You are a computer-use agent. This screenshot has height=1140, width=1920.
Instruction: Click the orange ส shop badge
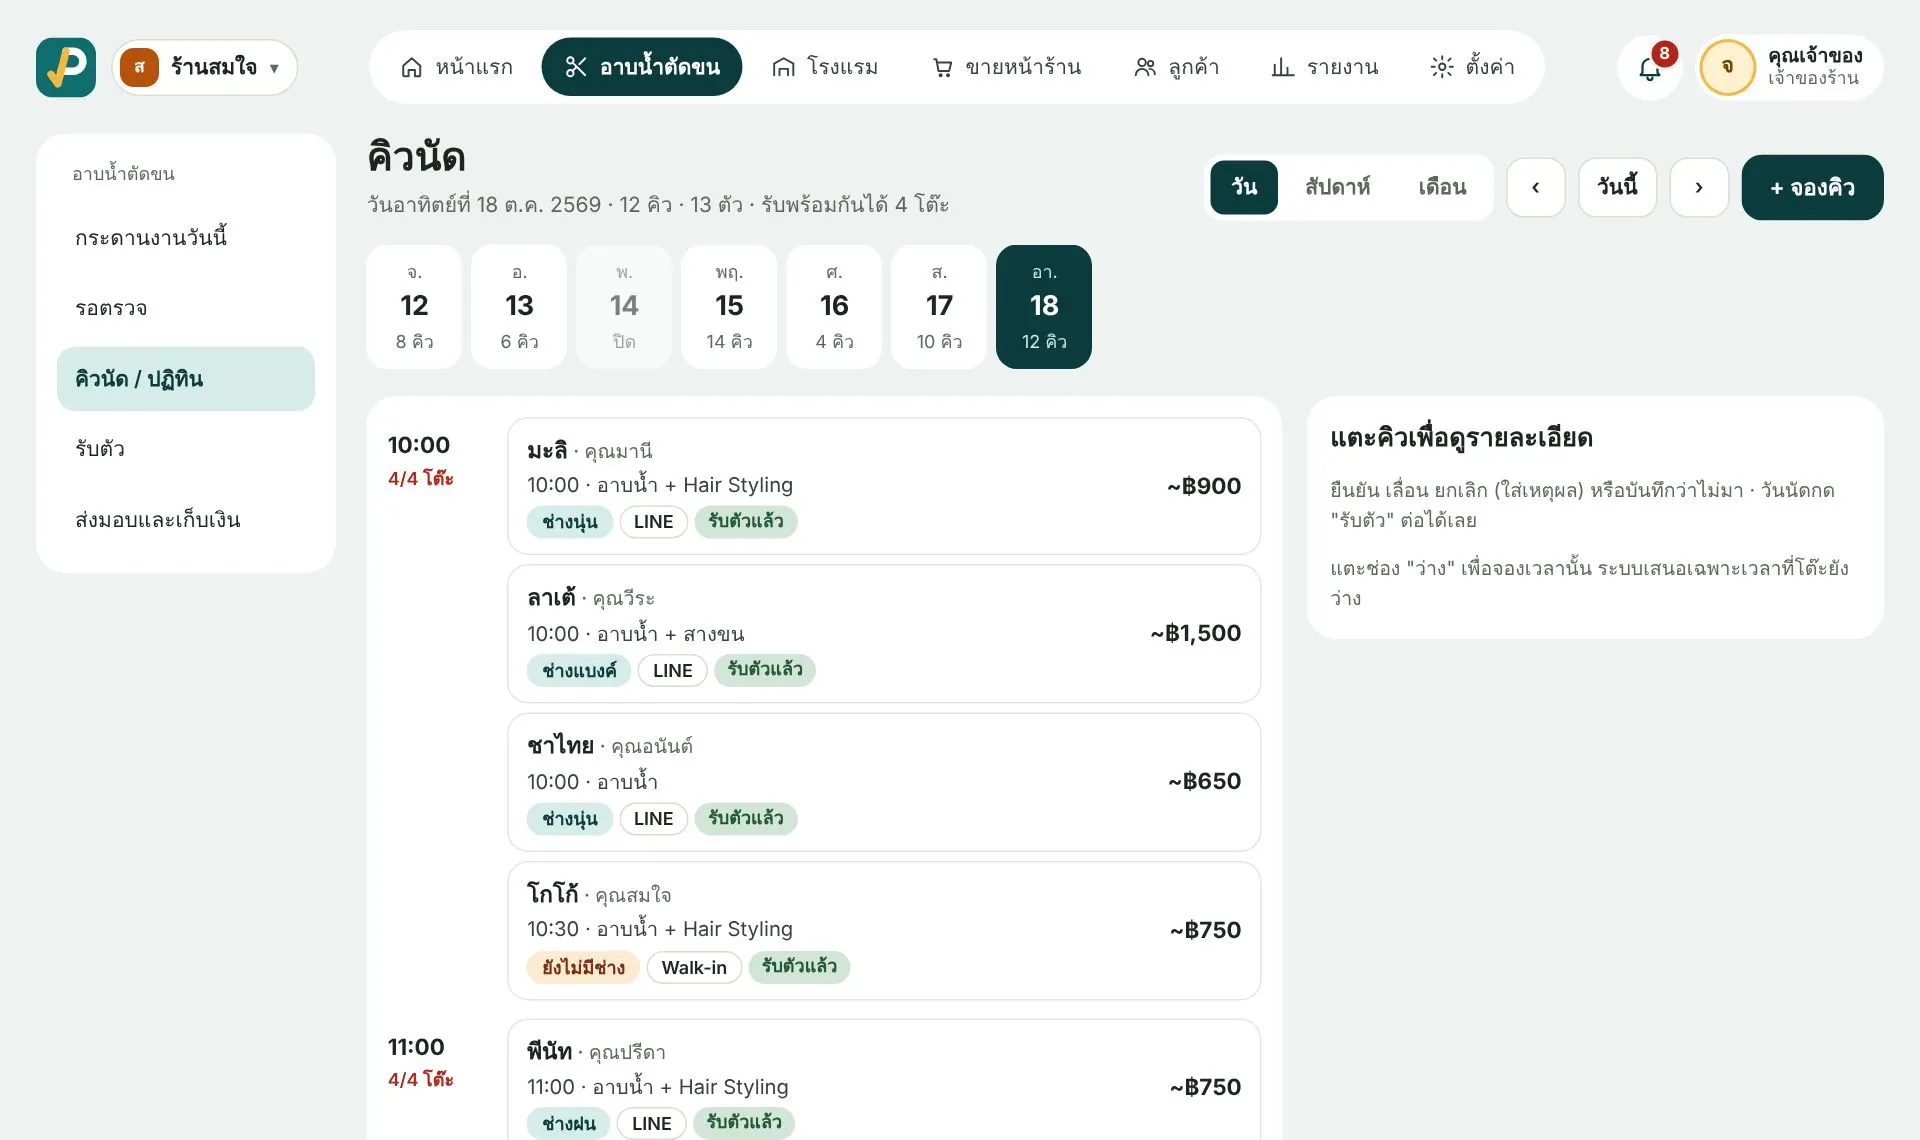(139, 67)
